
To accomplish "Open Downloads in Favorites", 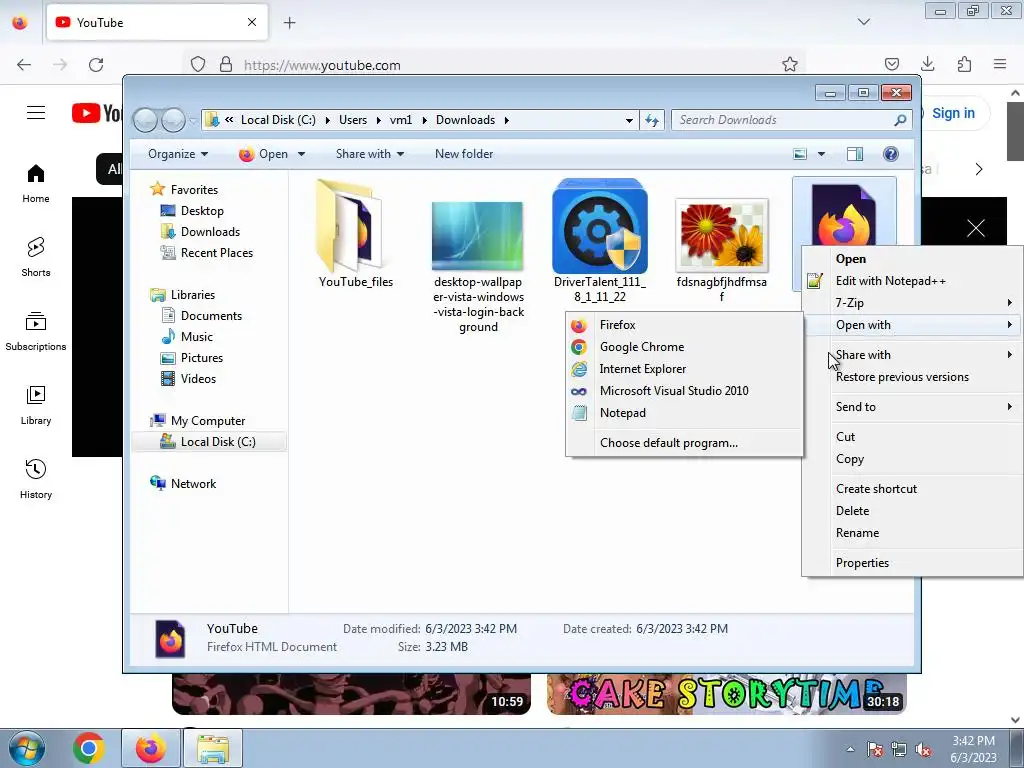I will 210,232.
